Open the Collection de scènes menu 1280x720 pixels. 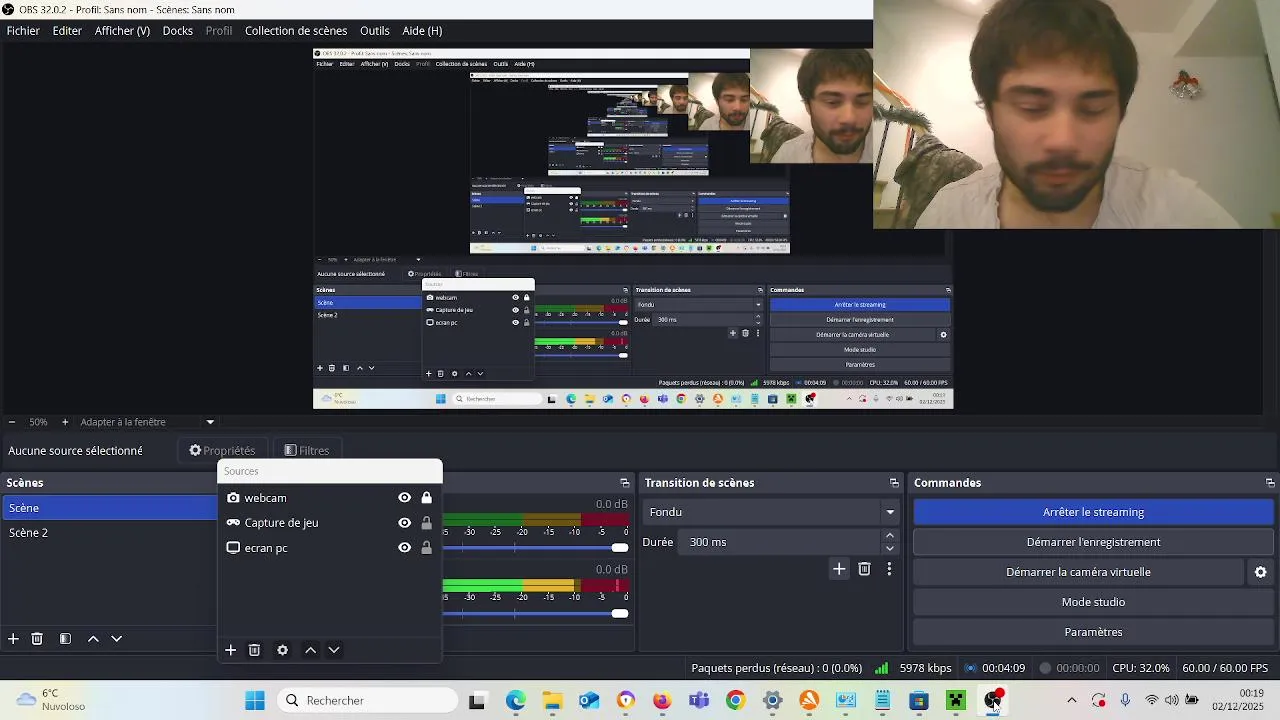tap(296, 31)
